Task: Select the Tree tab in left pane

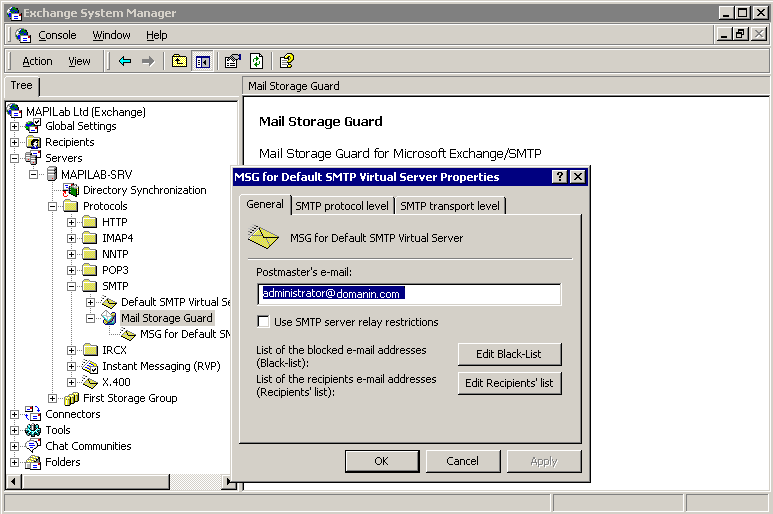Action: (22, 86)
